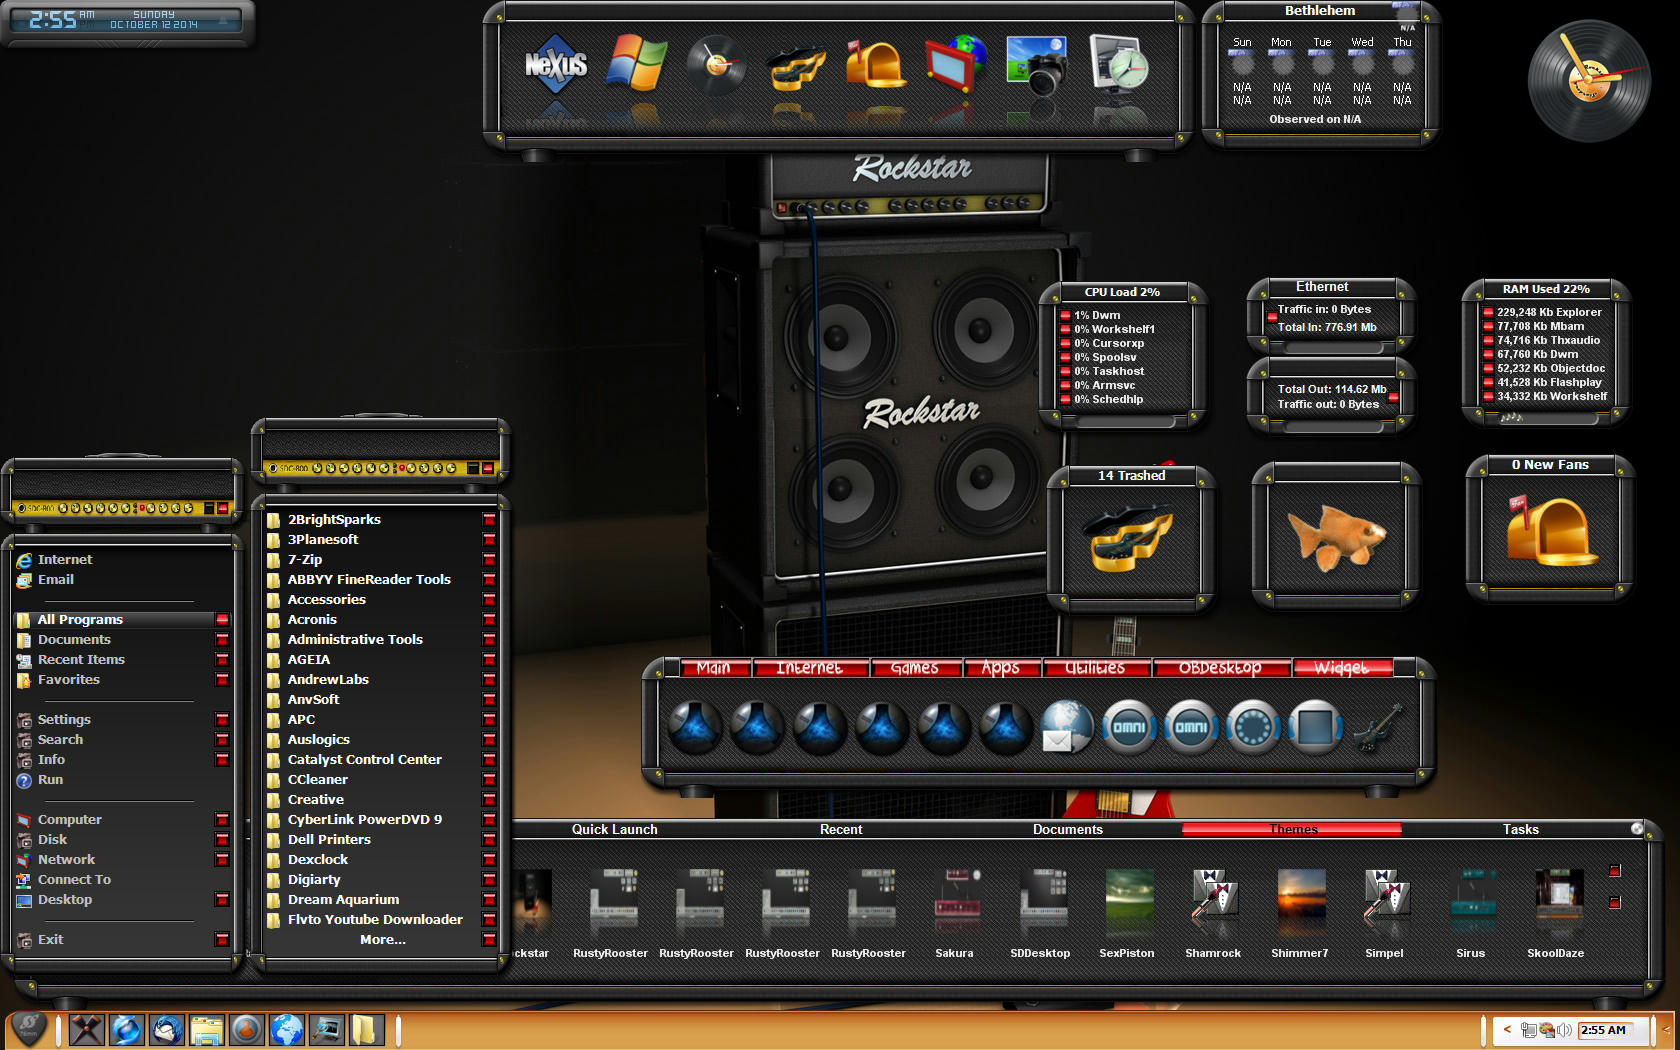Click the Windows logo dock icon
The height and width of the screenshot is (1050, 1680).
pos(637,64)
